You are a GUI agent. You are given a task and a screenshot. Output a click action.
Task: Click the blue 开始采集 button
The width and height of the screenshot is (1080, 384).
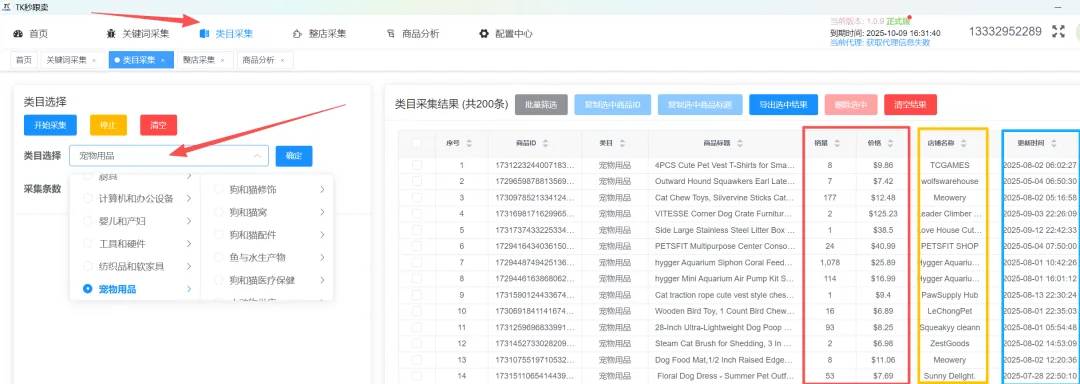click(x=50, y=125)
